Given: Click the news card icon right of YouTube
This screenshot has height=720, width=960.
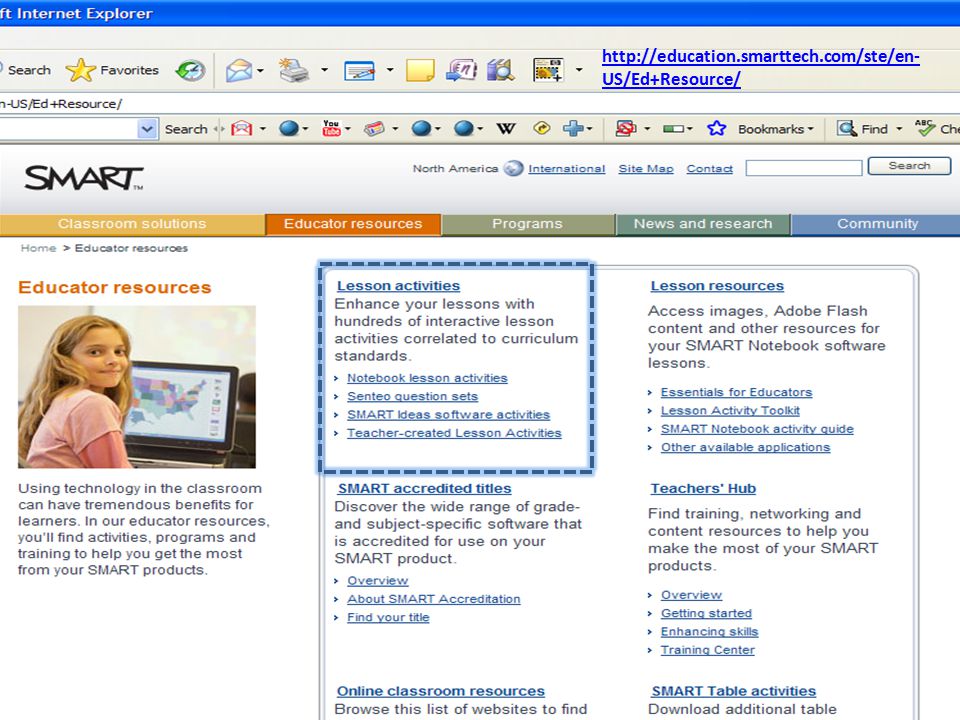Looking at the screenshot, I should click(373, 129).
